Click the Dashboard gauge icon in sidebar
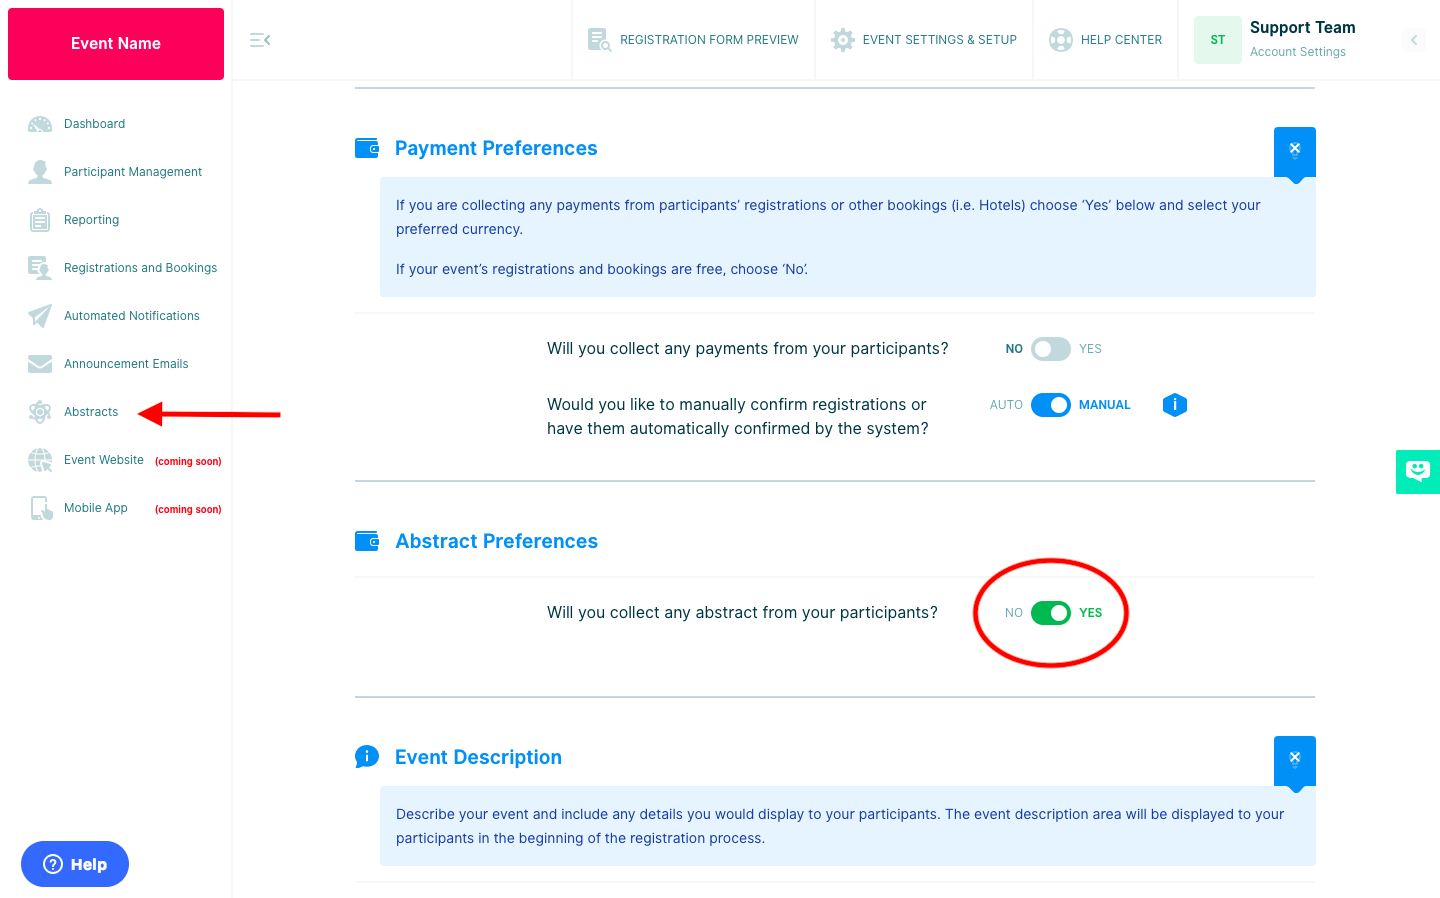1440x898 pixels. coord(40,124)
